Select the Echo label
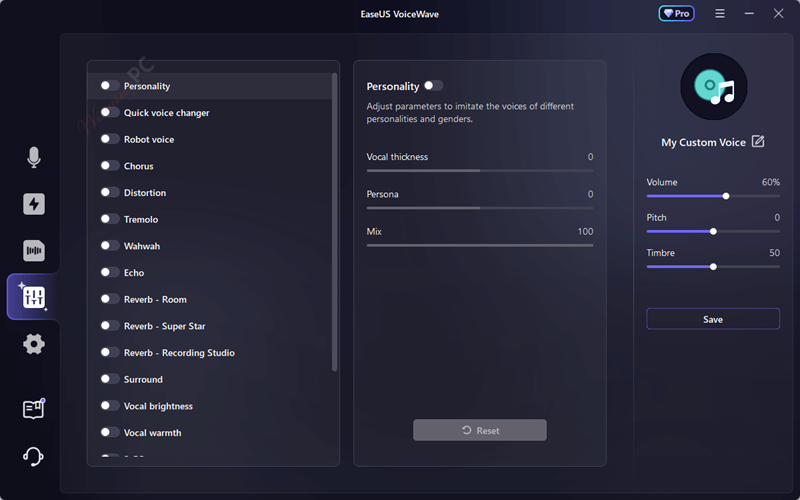The height and width of the screenshot is (500, 800). 134,272
